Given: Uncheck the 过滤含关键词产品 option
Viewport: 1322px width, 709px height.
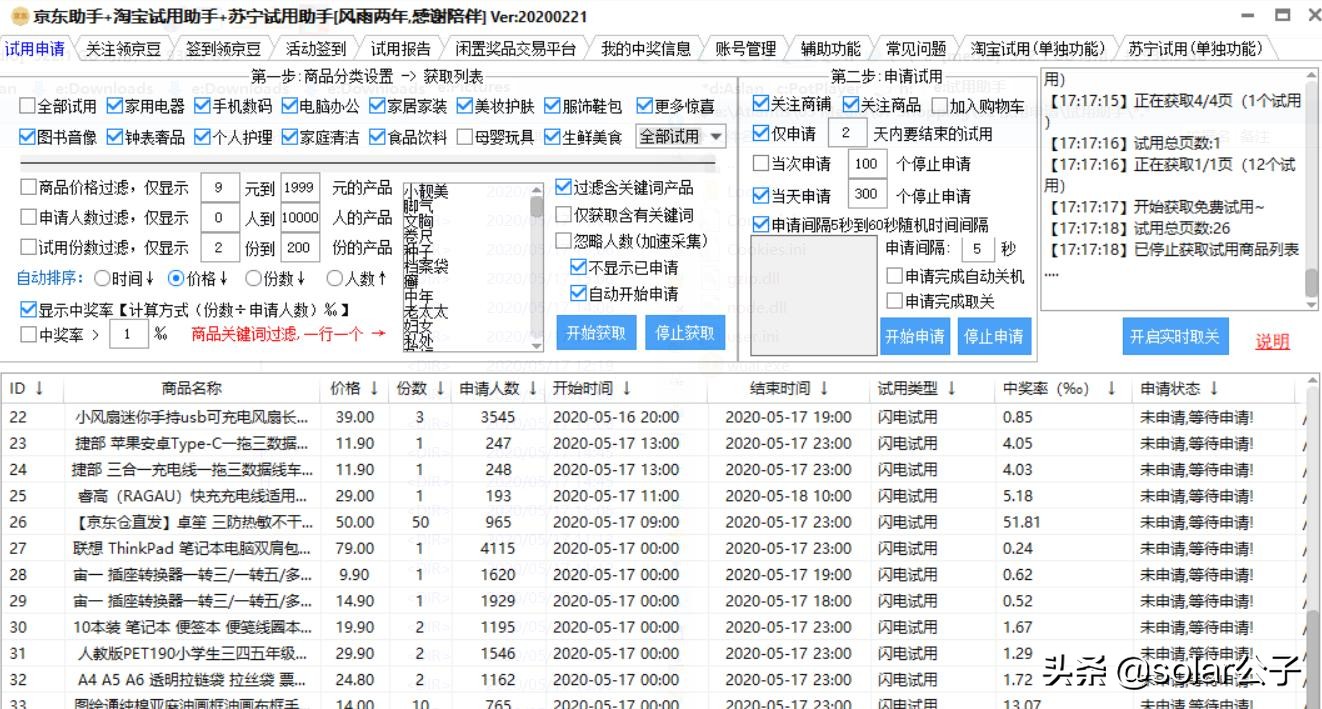Looking at the screenshot, I should click(565, 187).
